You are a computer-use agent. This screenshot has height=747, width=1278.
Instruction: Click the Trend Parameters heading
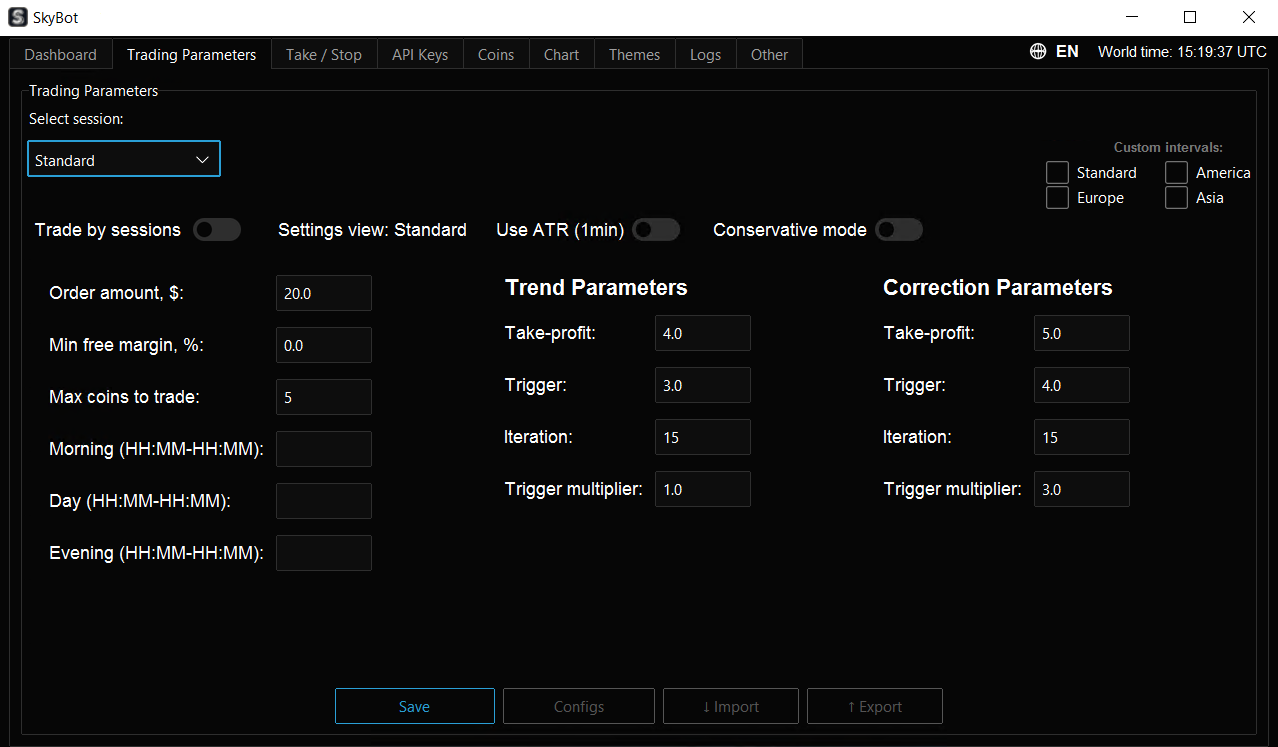(596, 288)
